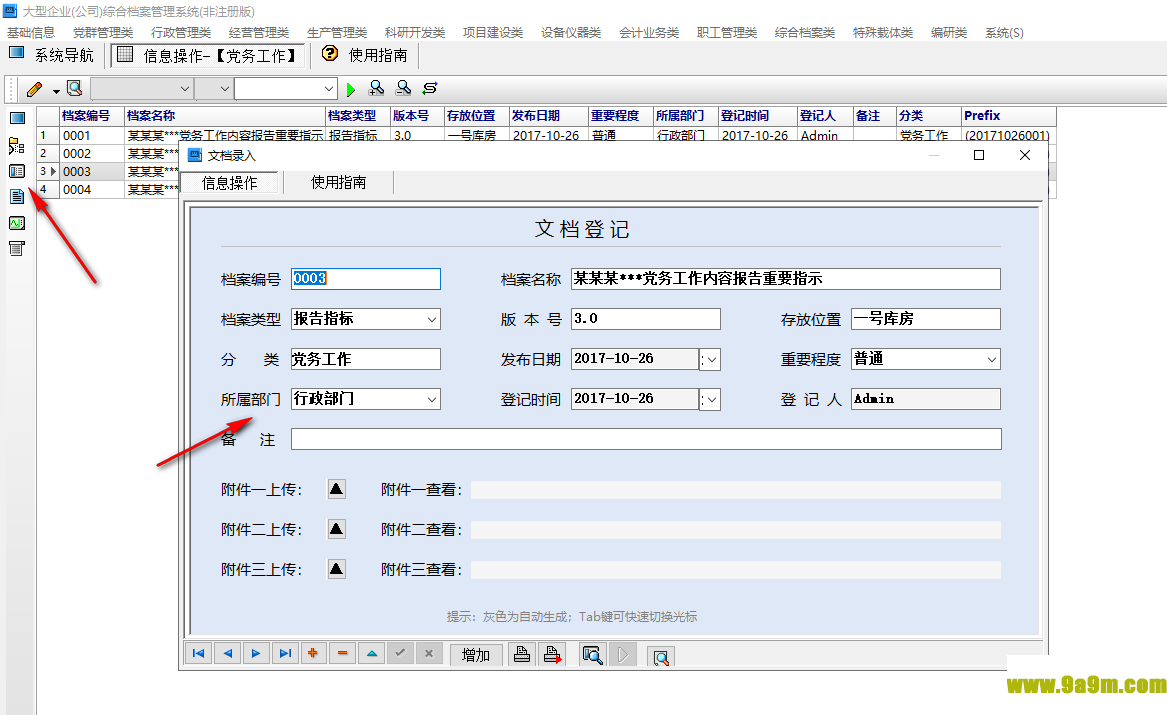Open the 会计业务类 menu
This screenshot has height=715, width=1167.
[649, 33]
